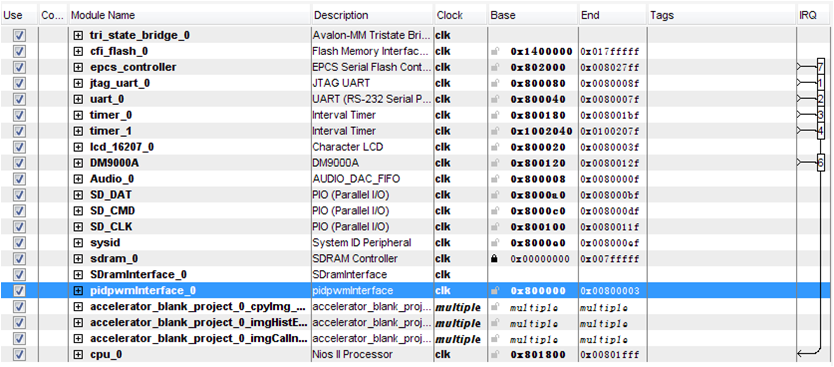Image resolution: width=834 pixels, height=367 pixels.
Task: Click the Description column header
Action: click(373, 15)
